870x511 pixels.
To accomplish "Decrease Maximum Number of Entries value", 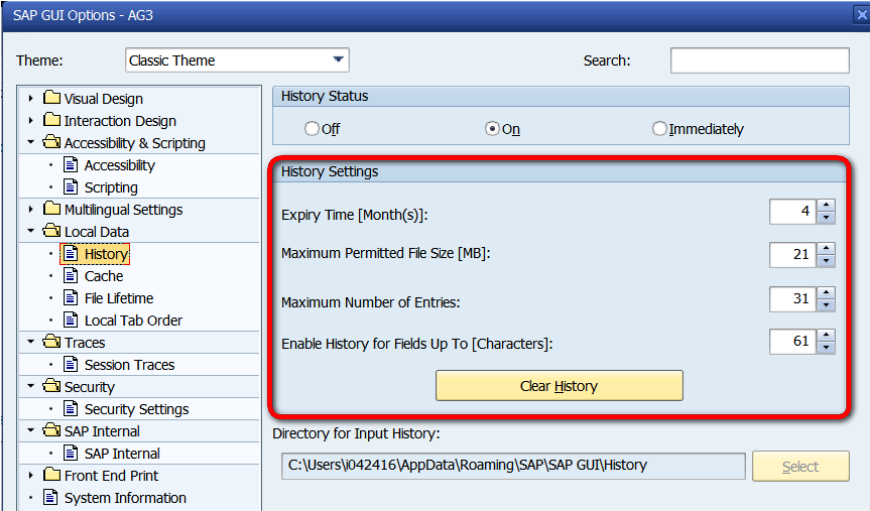I will coord(826,305).
